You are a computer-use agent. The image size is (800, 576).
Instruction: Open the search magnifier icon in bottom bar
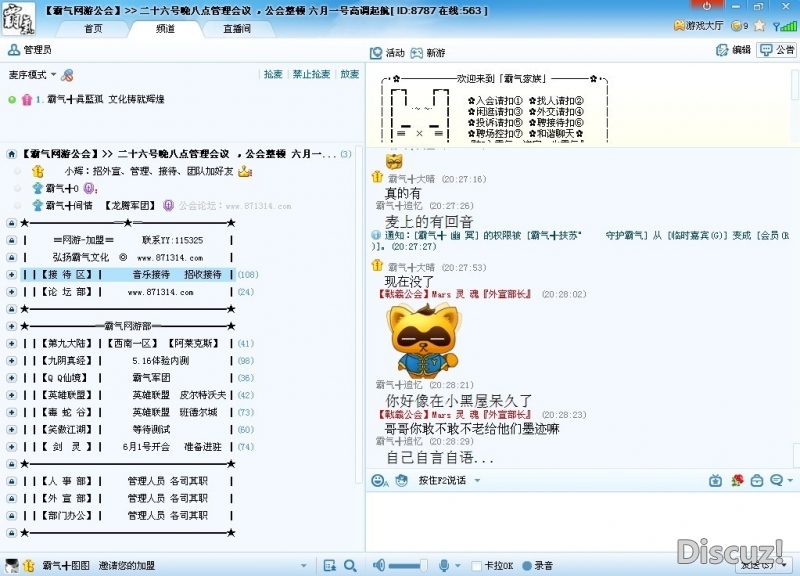[350, 565]
